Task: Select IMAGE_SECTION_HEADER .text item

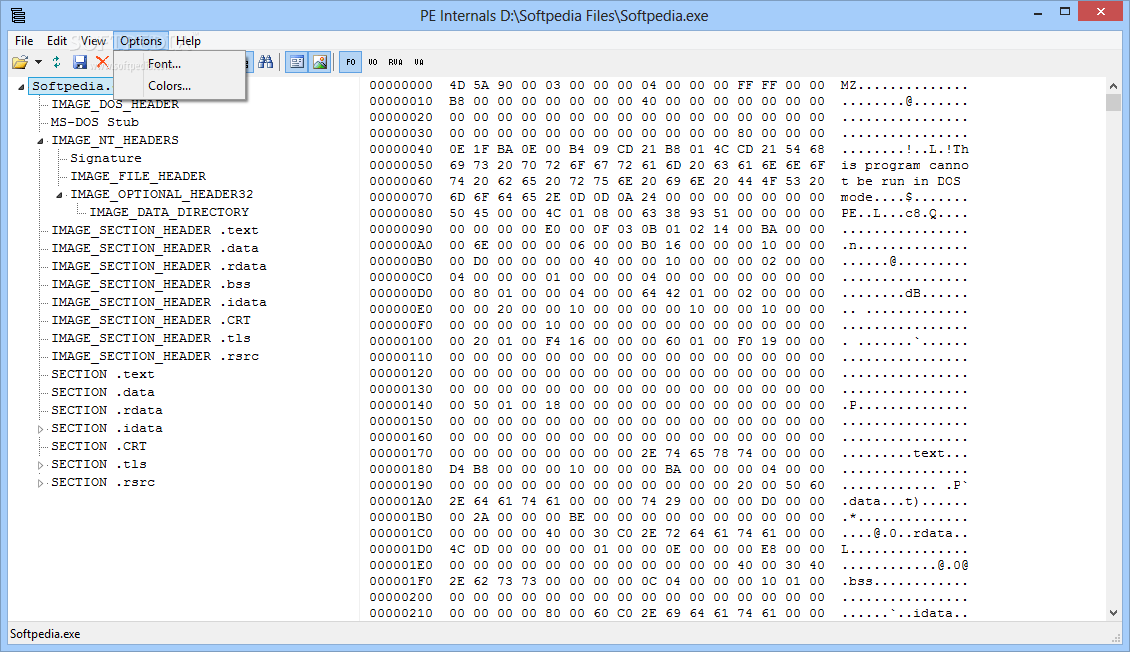Action: coord(154,230)
